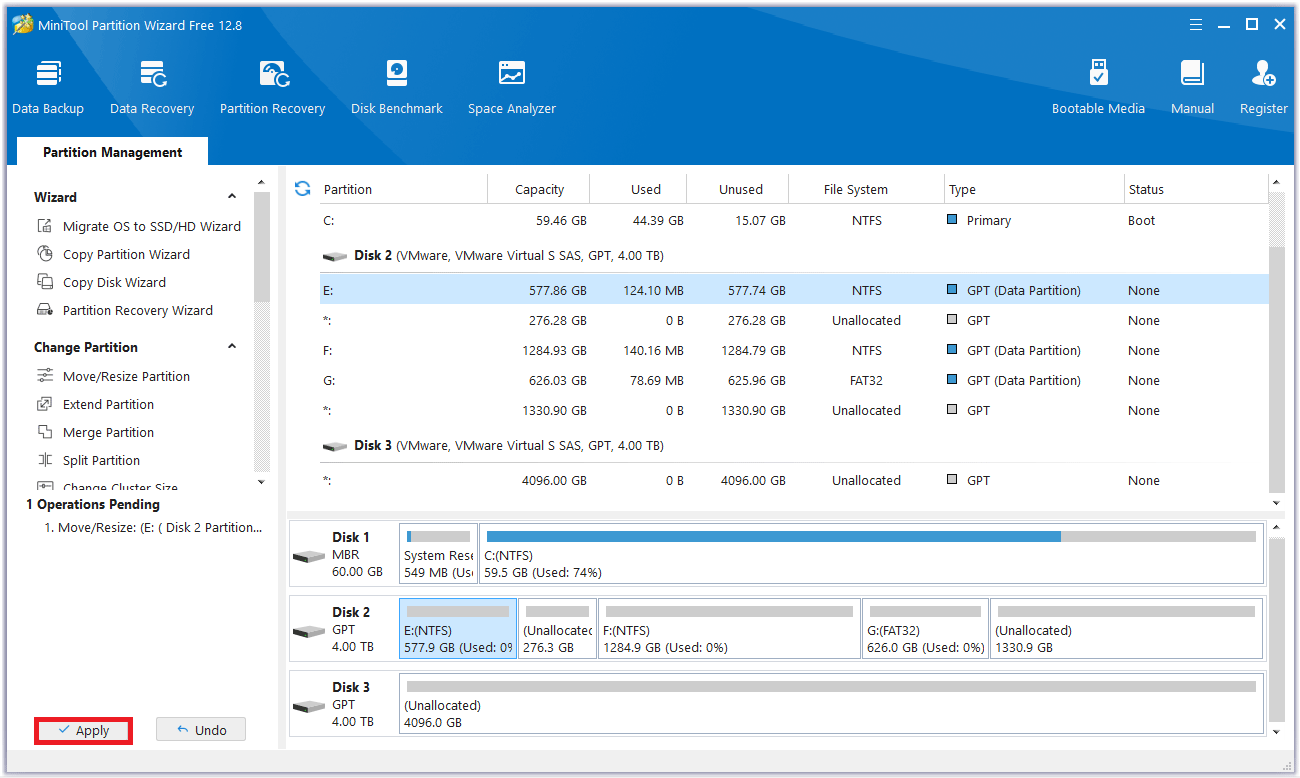Select the F: partition row
Screen dimensions: 1300x778
(x=794, y=350)
